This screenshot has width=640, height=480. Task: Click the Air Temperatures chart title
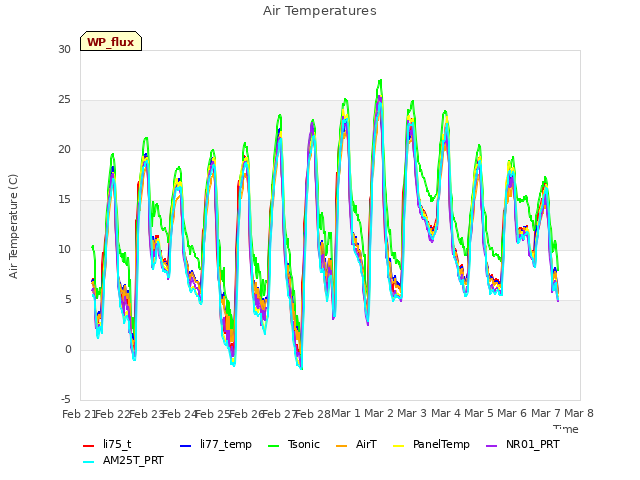coord(320,11)
